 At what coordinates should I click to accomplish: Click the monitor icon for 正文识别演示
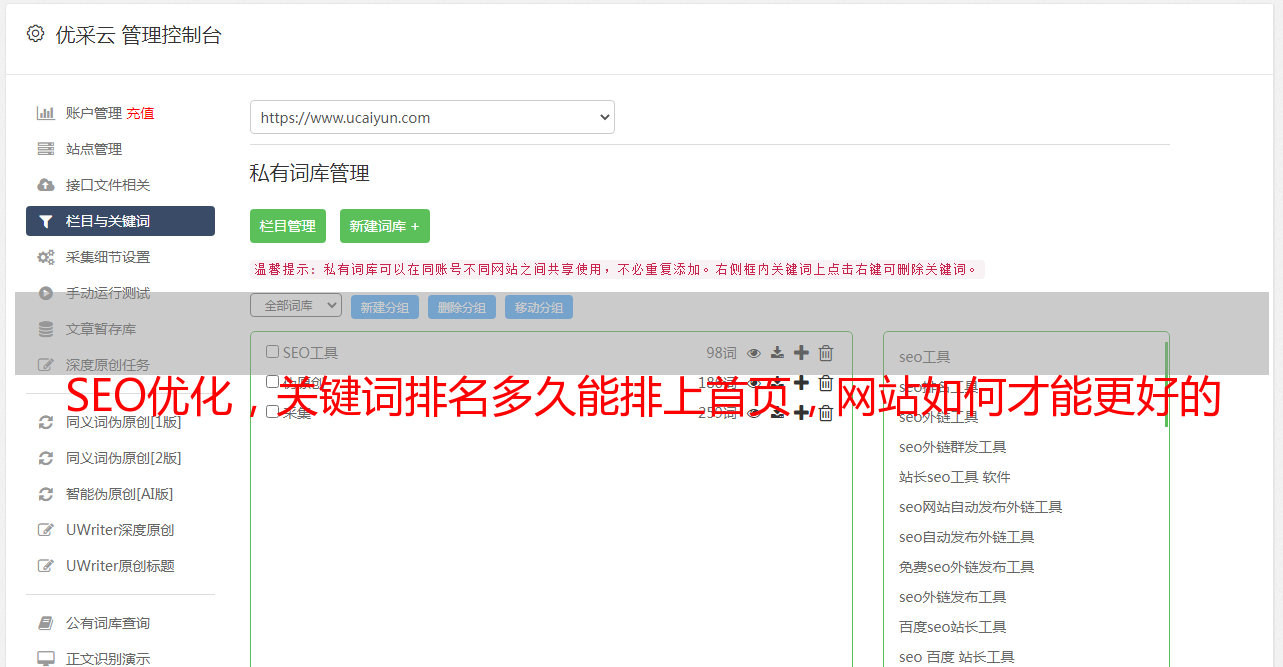click(46, 659)
